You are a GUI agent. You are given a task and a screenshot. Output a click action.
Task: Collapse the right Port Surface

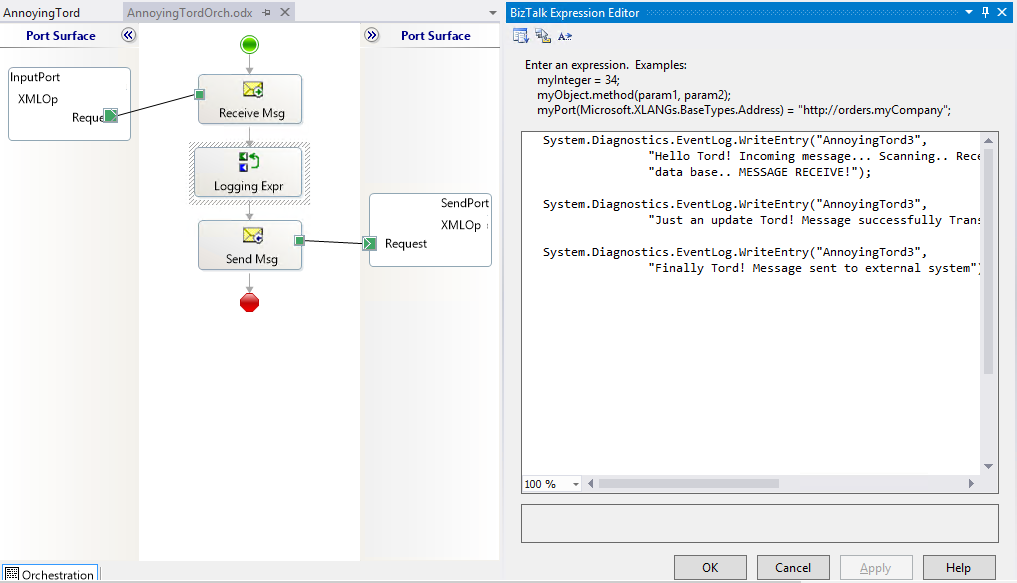[x=372, y=35]
